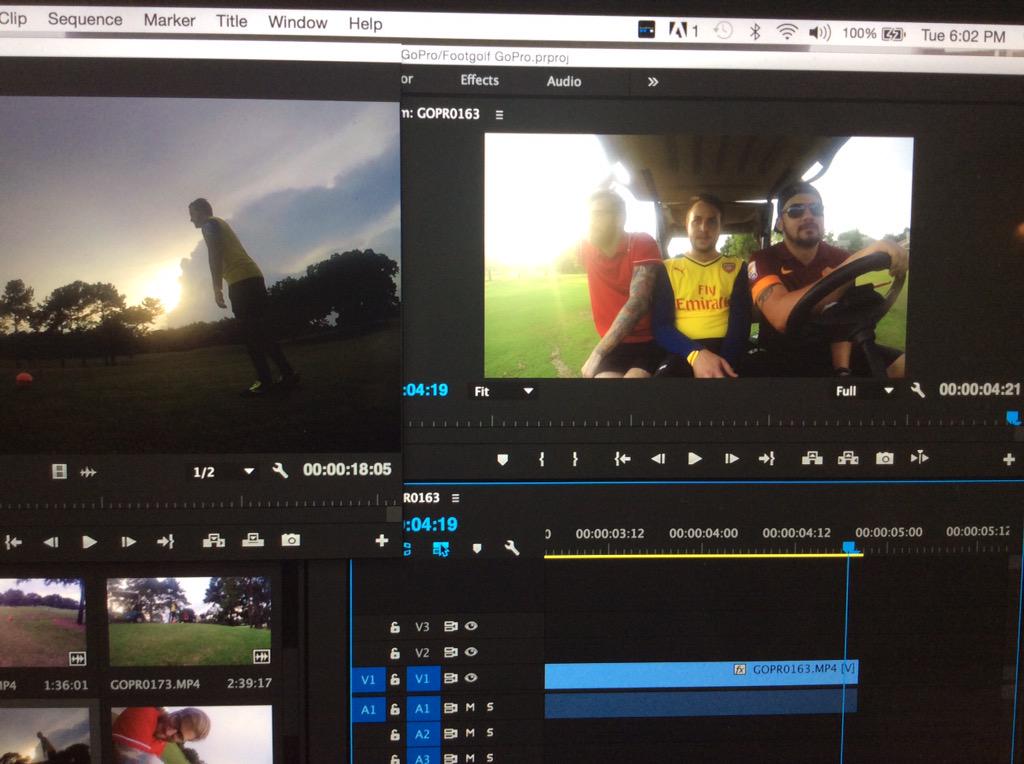The width and height of the screenshot is (1024, 764).
Task: Select GOPR0173.MP4 thumbnail in project bin
Action: pyautogui.click(x=189, y=621)
